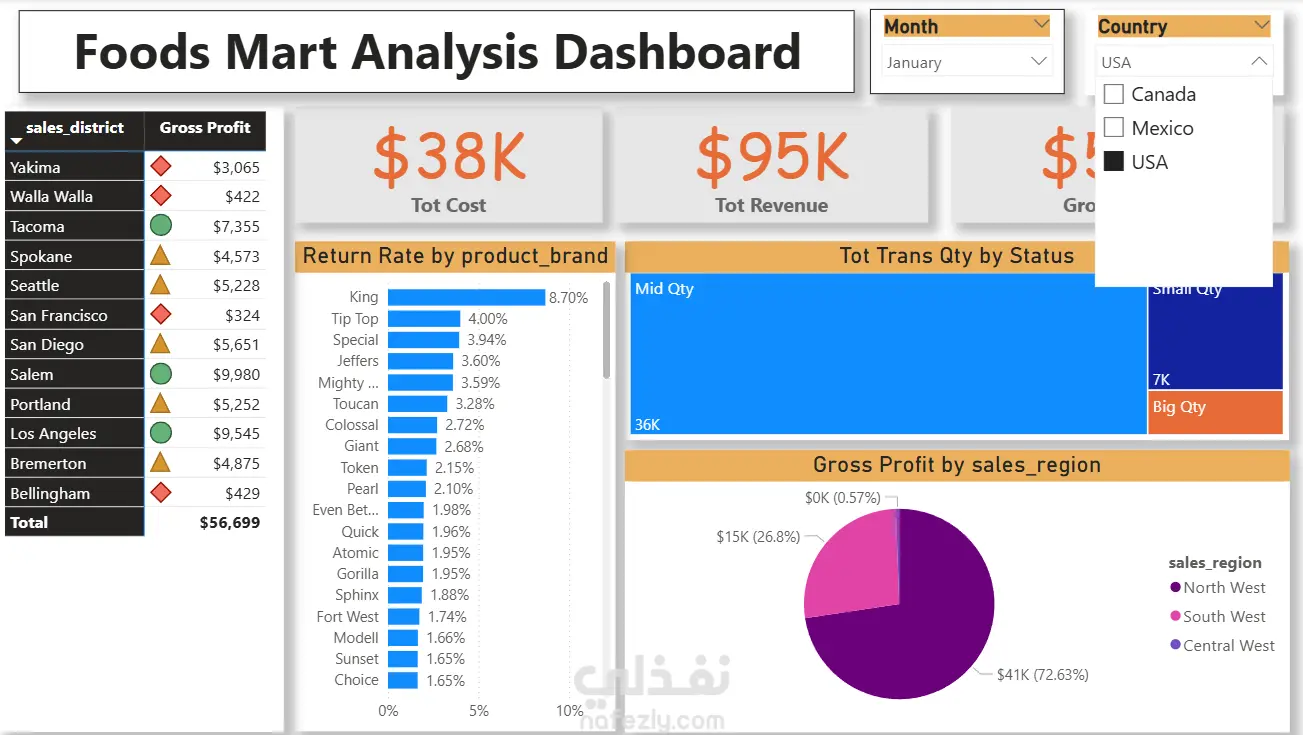
Task: Click the green circle icon beside Salem
Action: (160, 374)
